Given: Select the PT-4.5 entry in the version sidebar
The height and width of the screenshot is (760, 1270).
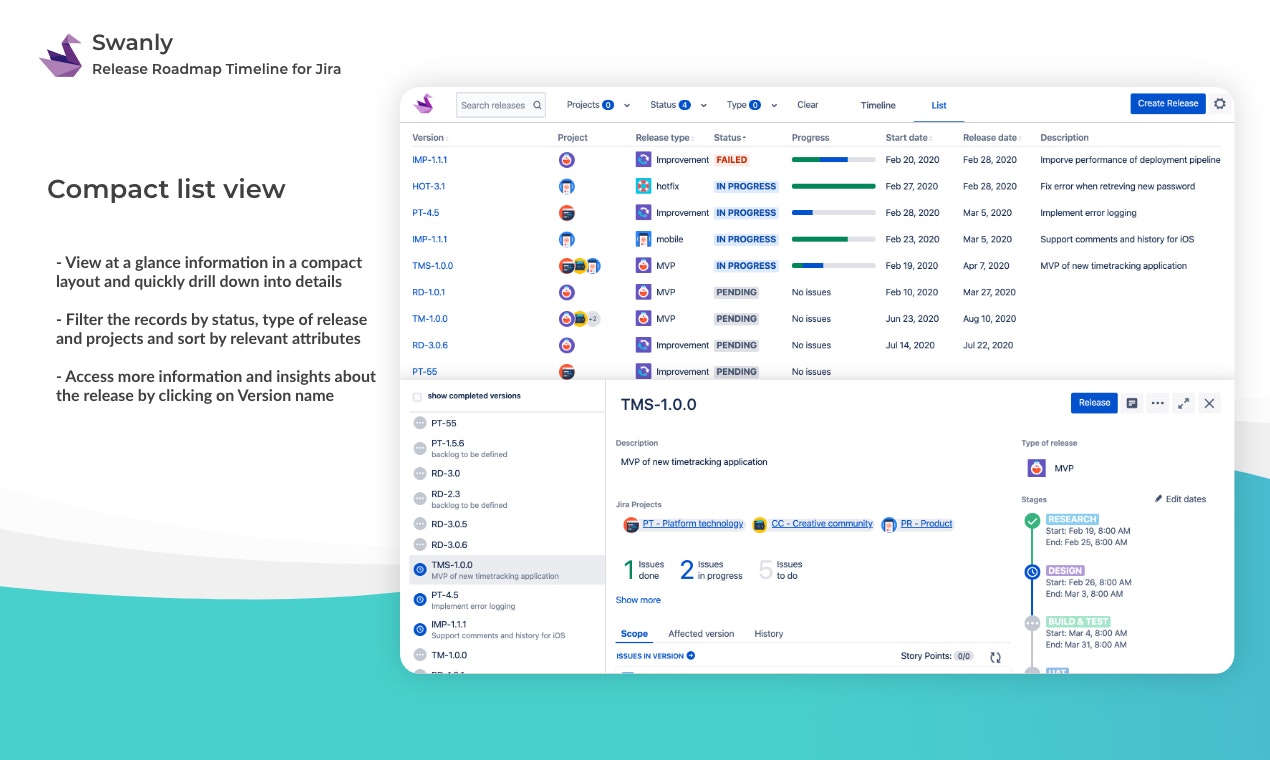Looking at the screenshot, I should pyautogui.click(x=444, y=599).
